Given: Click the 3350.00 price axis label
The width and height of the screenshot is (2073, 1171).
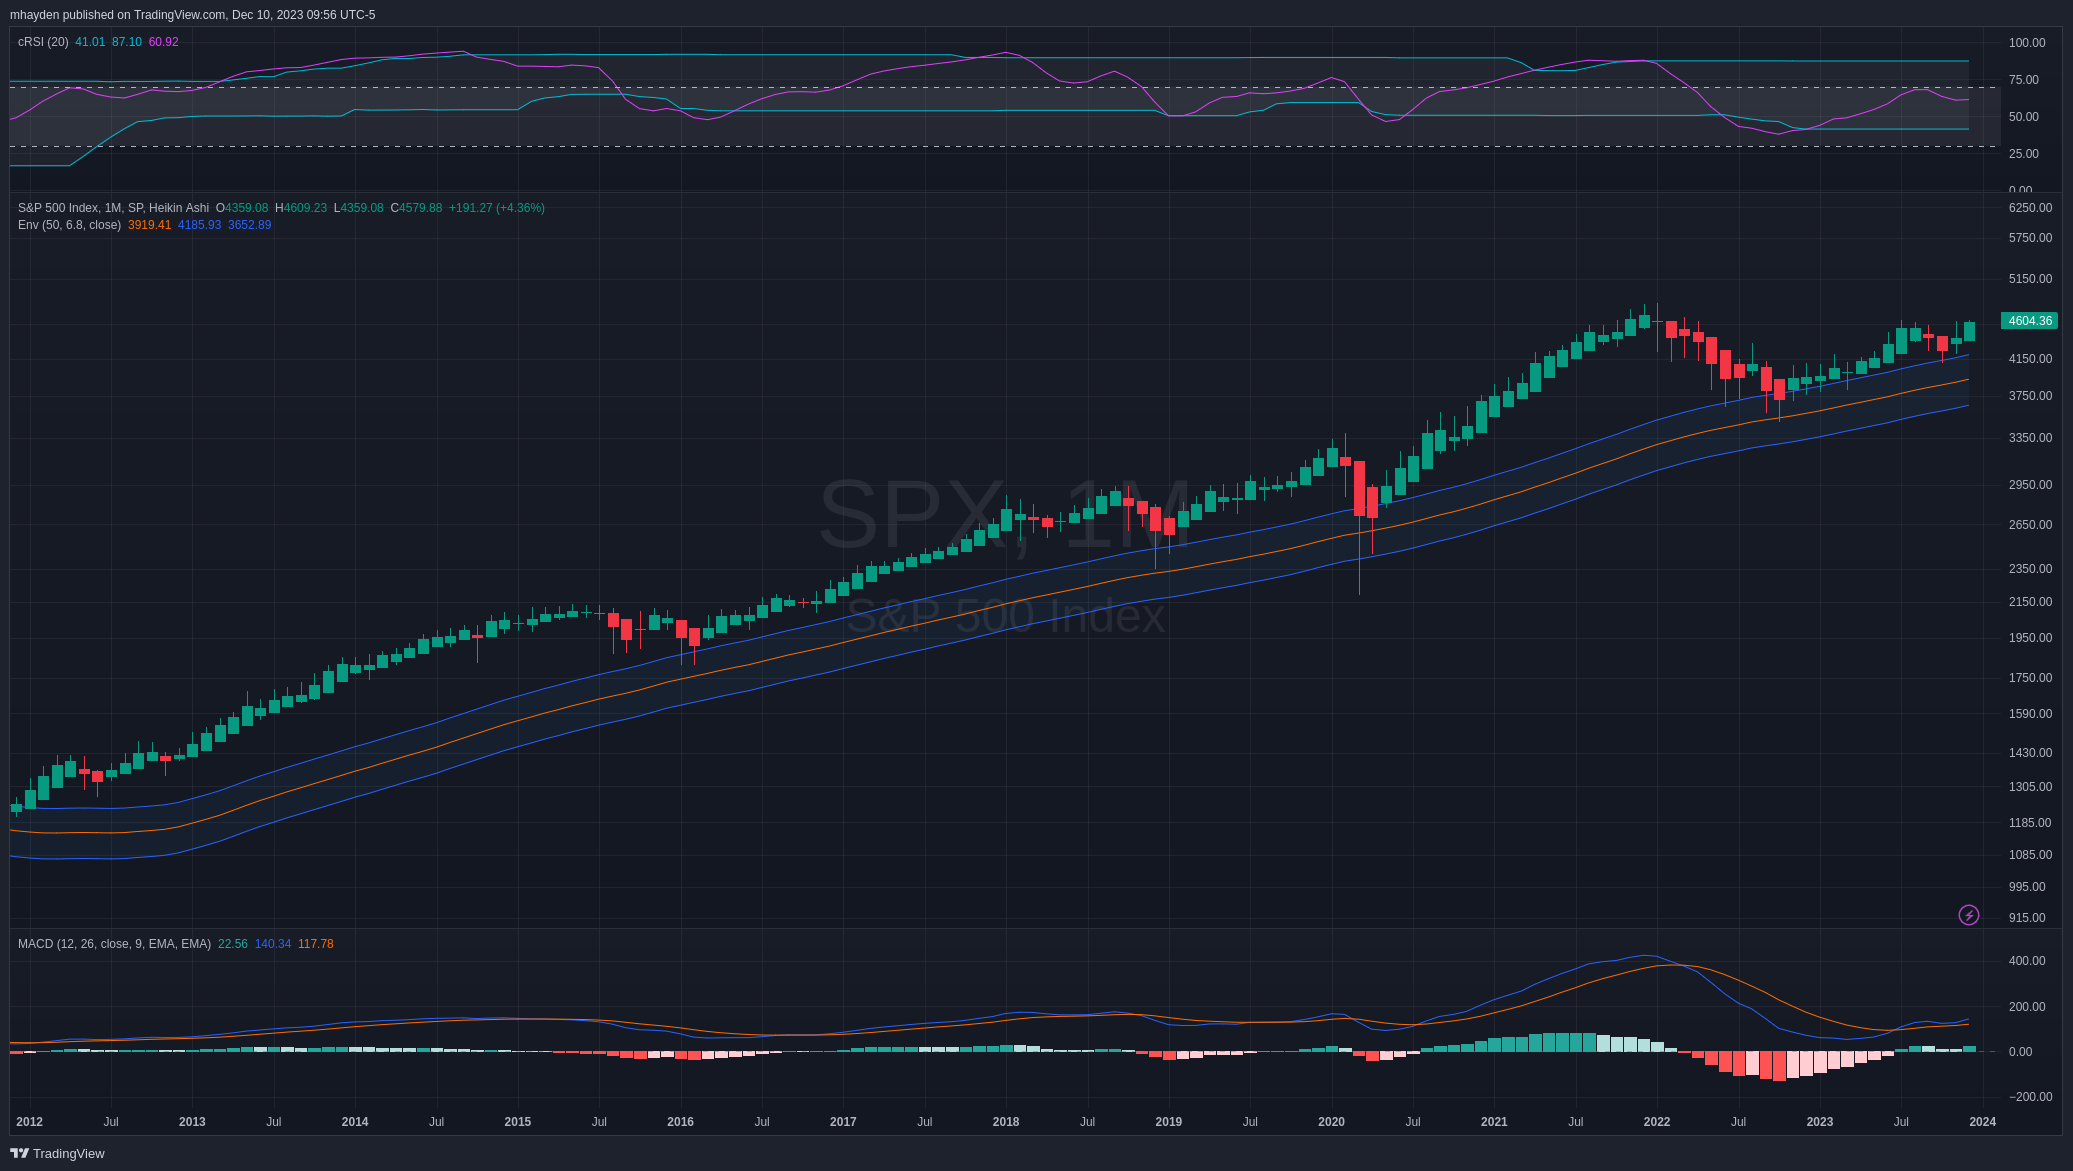Looking at the screenshot, I should coord(2030,438).
